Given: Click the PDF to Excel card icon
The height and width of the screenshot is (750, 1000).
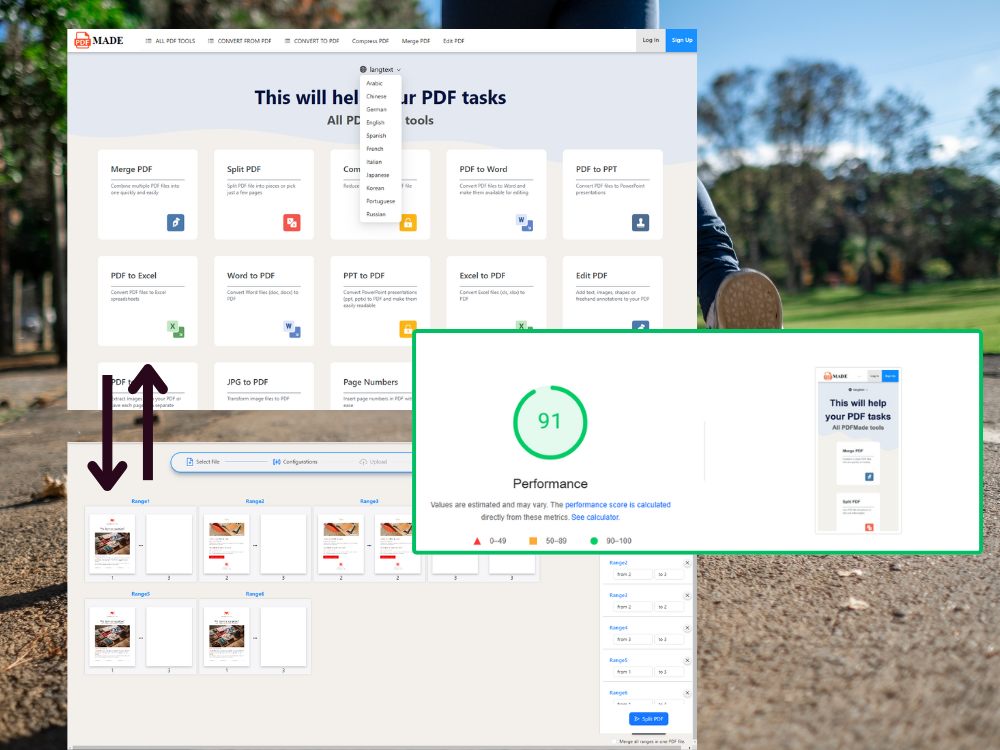Looking at the screenshot, I should click(x=175, y=329).
